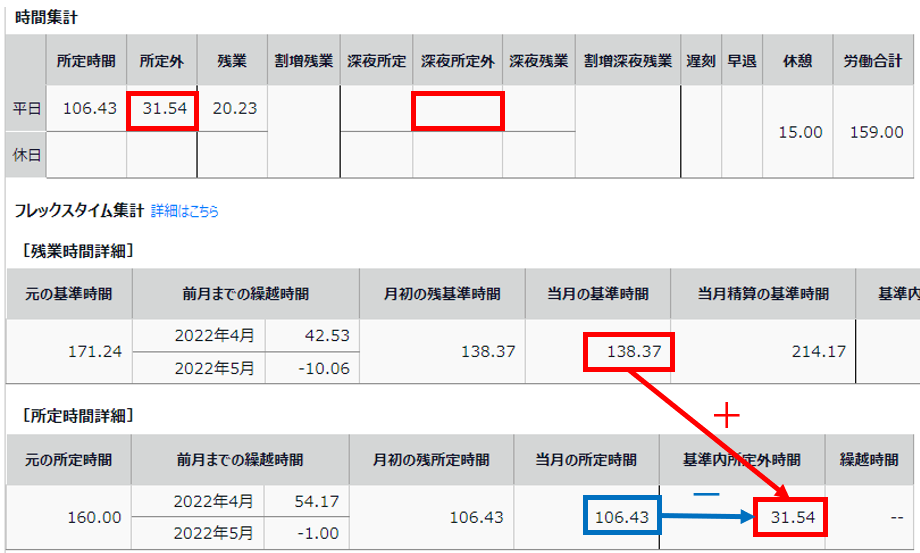Click the empty 深夜所定外 cell in 平日 row
This screenshot has width=920, height=553.
[458, 110]
